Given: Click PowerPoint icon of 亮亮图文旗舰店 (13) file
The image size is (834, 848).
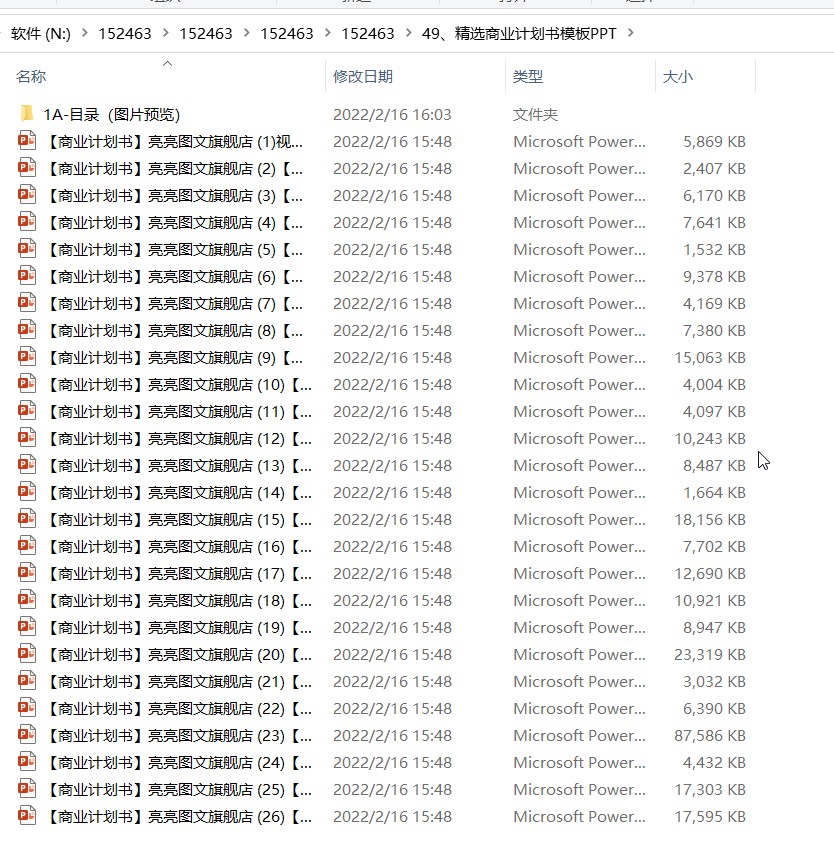Looking at the screenshot, I should [27, 465].
